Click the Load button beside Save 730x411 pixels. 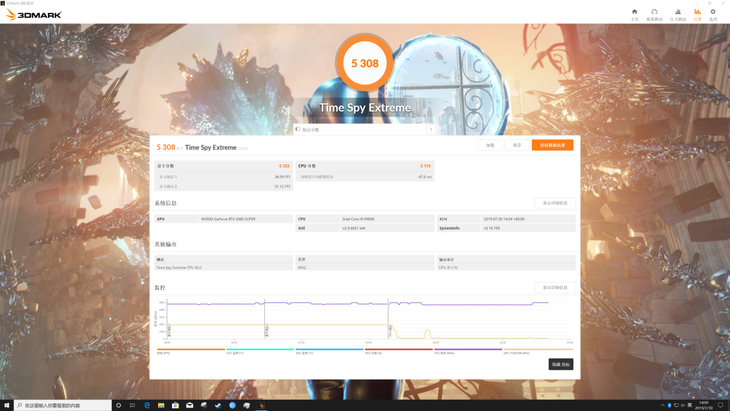(x=490, y=145)
